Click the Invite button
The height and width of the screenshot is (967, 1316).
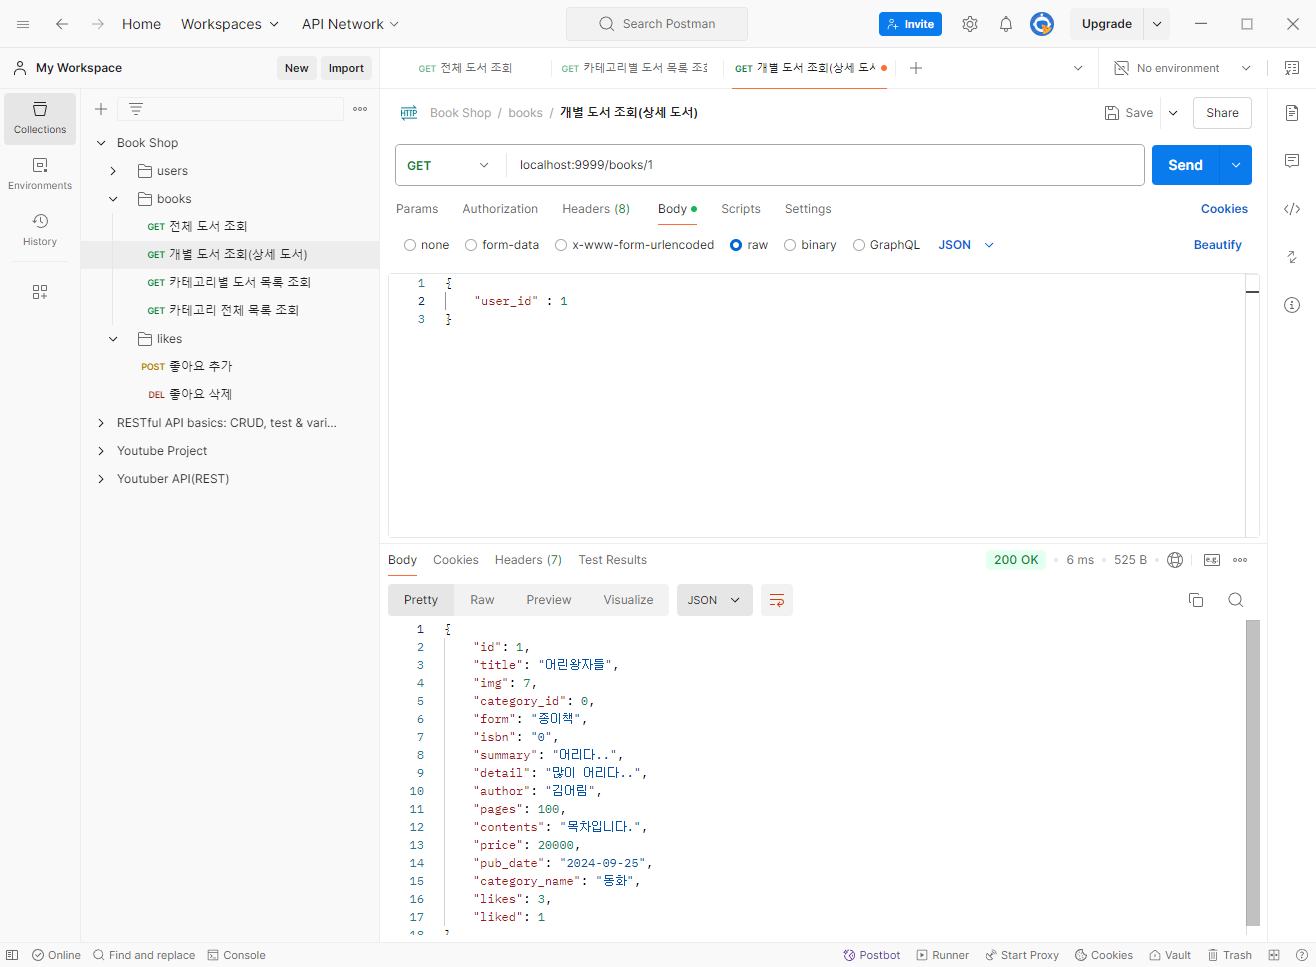tap(910, 24)
